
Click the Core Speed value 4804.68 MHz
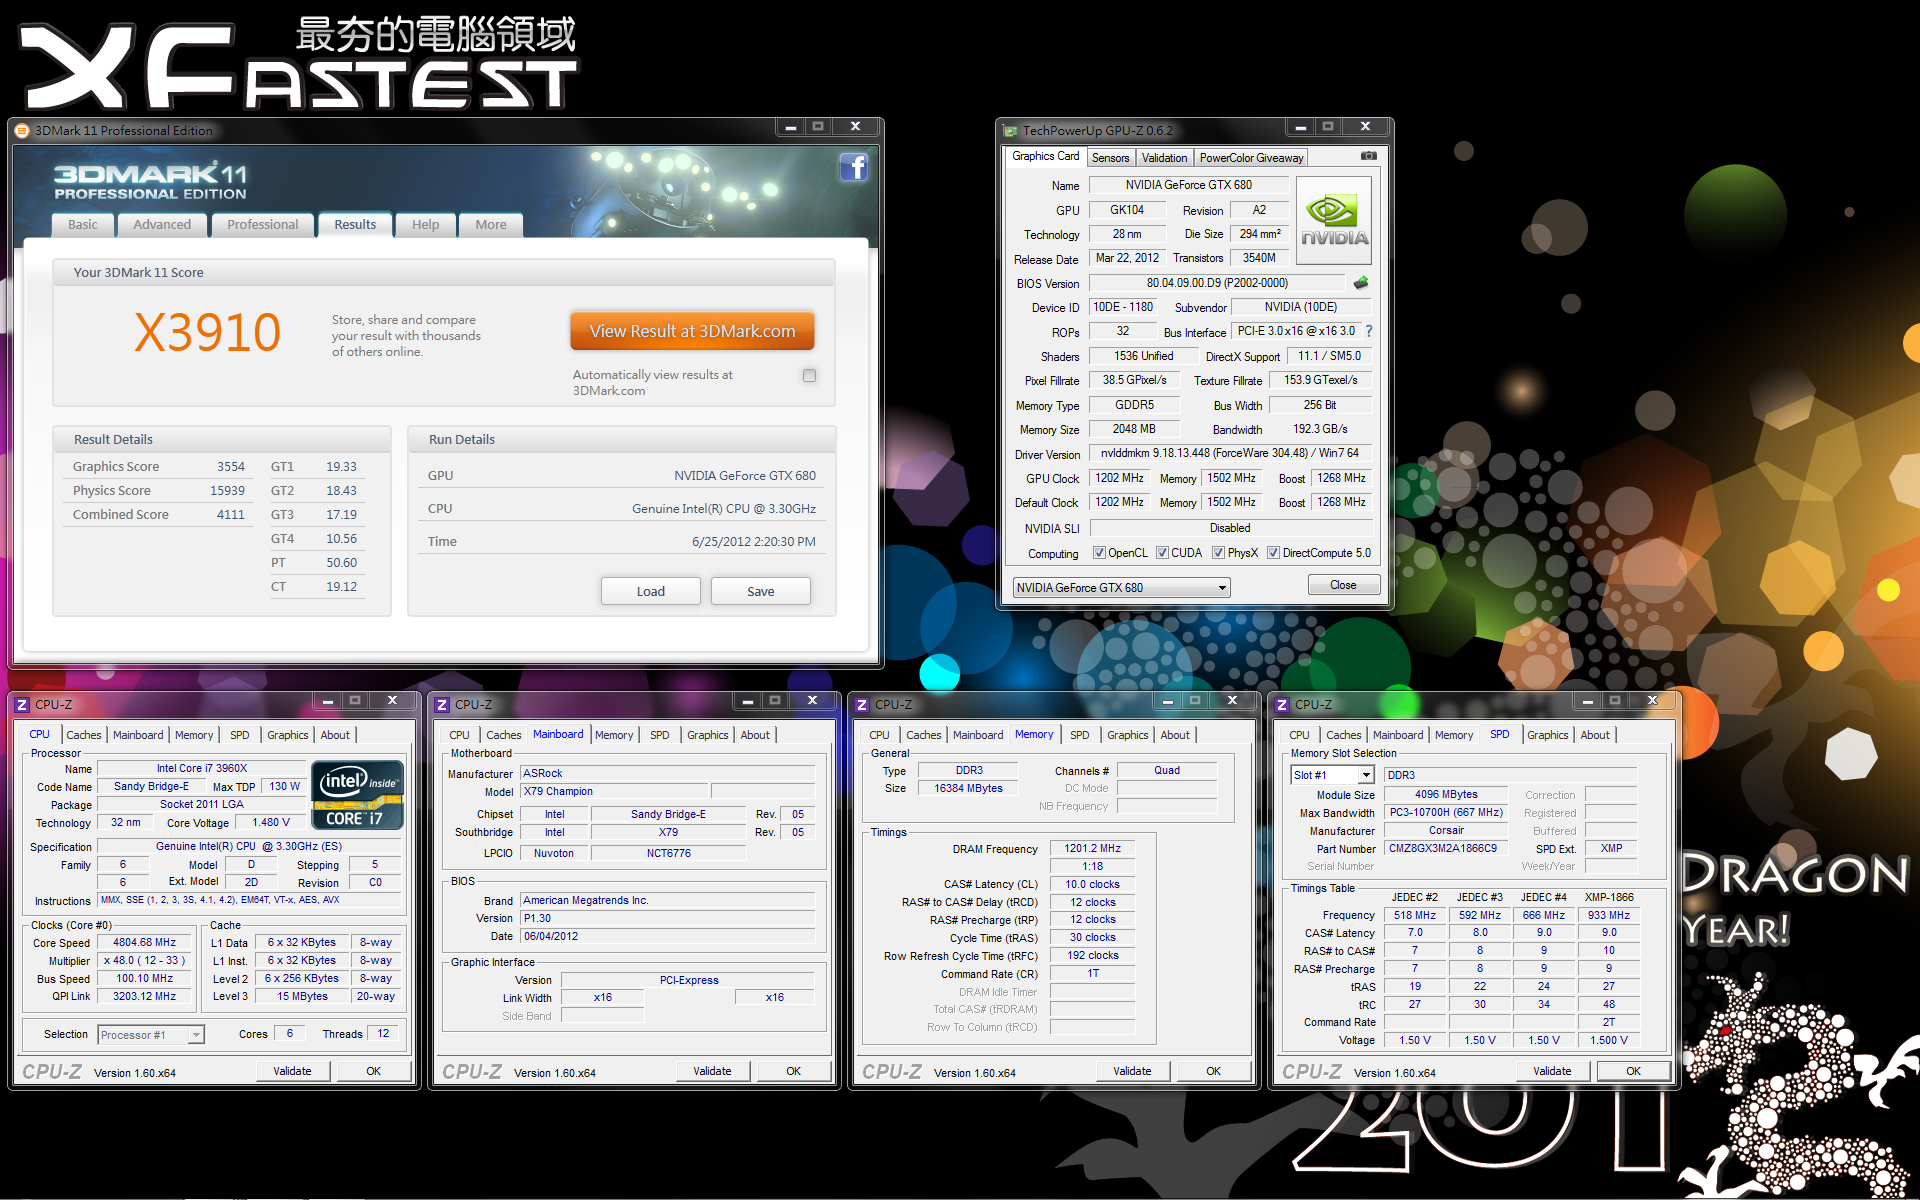tap(145, 942)
